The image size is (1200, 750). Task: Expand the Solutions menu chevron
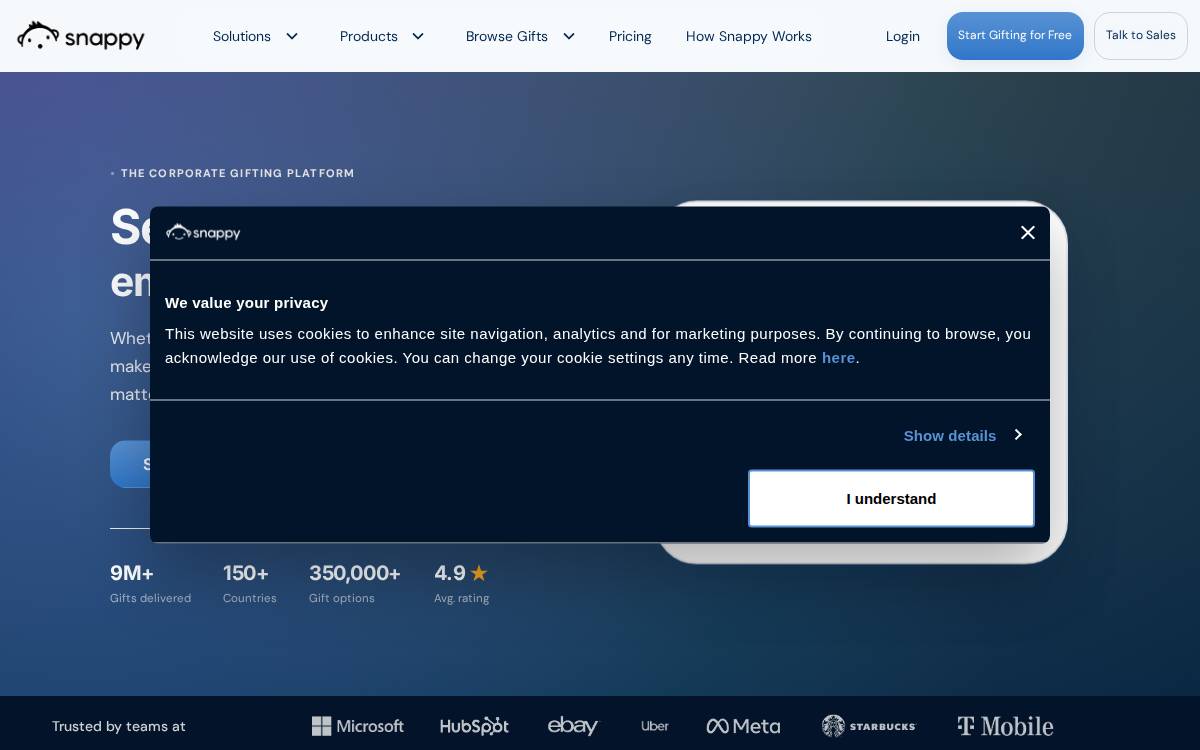click(x=292, y=36)
